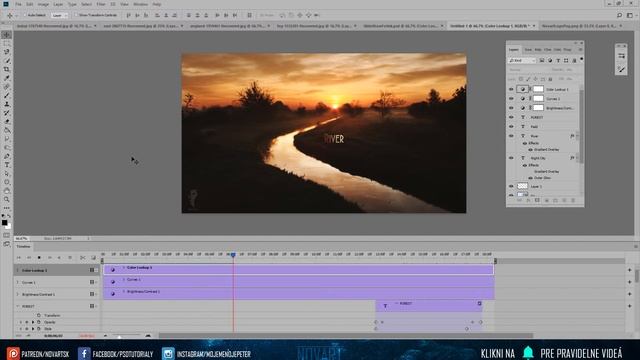Click the split-at-playhead scissors icon
This screenshot has width=640, height=360.
tap(82, 258)
